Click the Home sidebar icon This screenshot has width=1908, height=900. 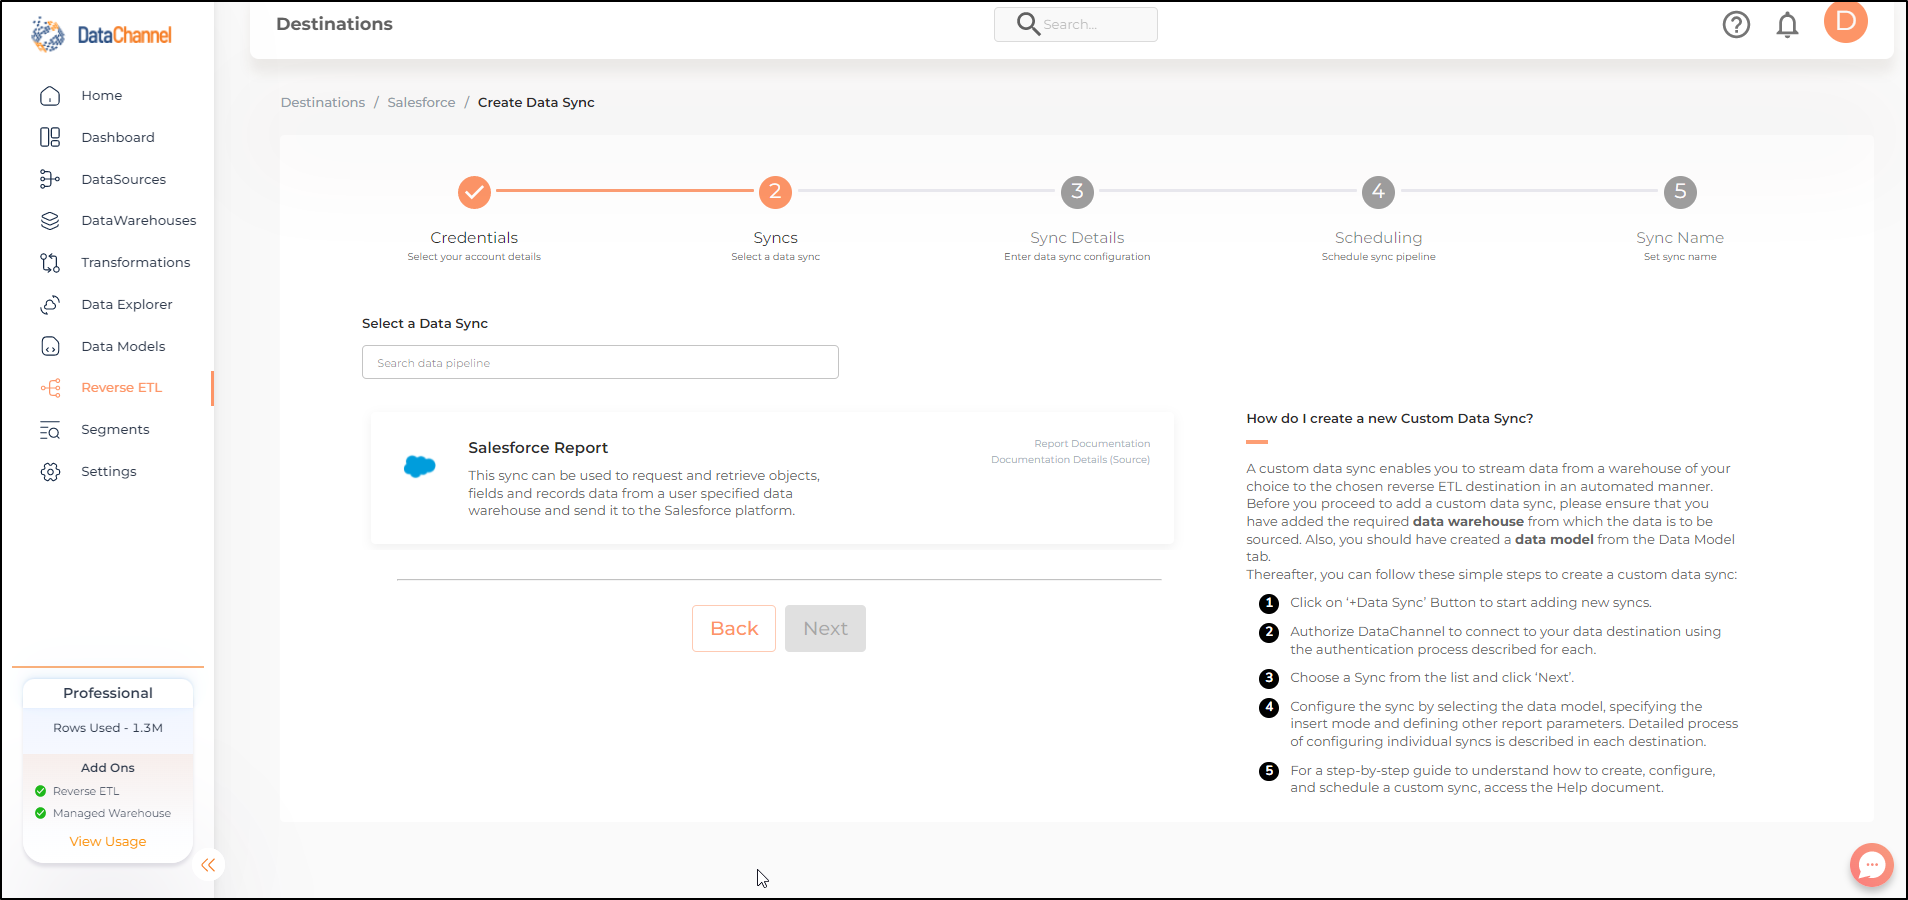[x=50, y=96]
